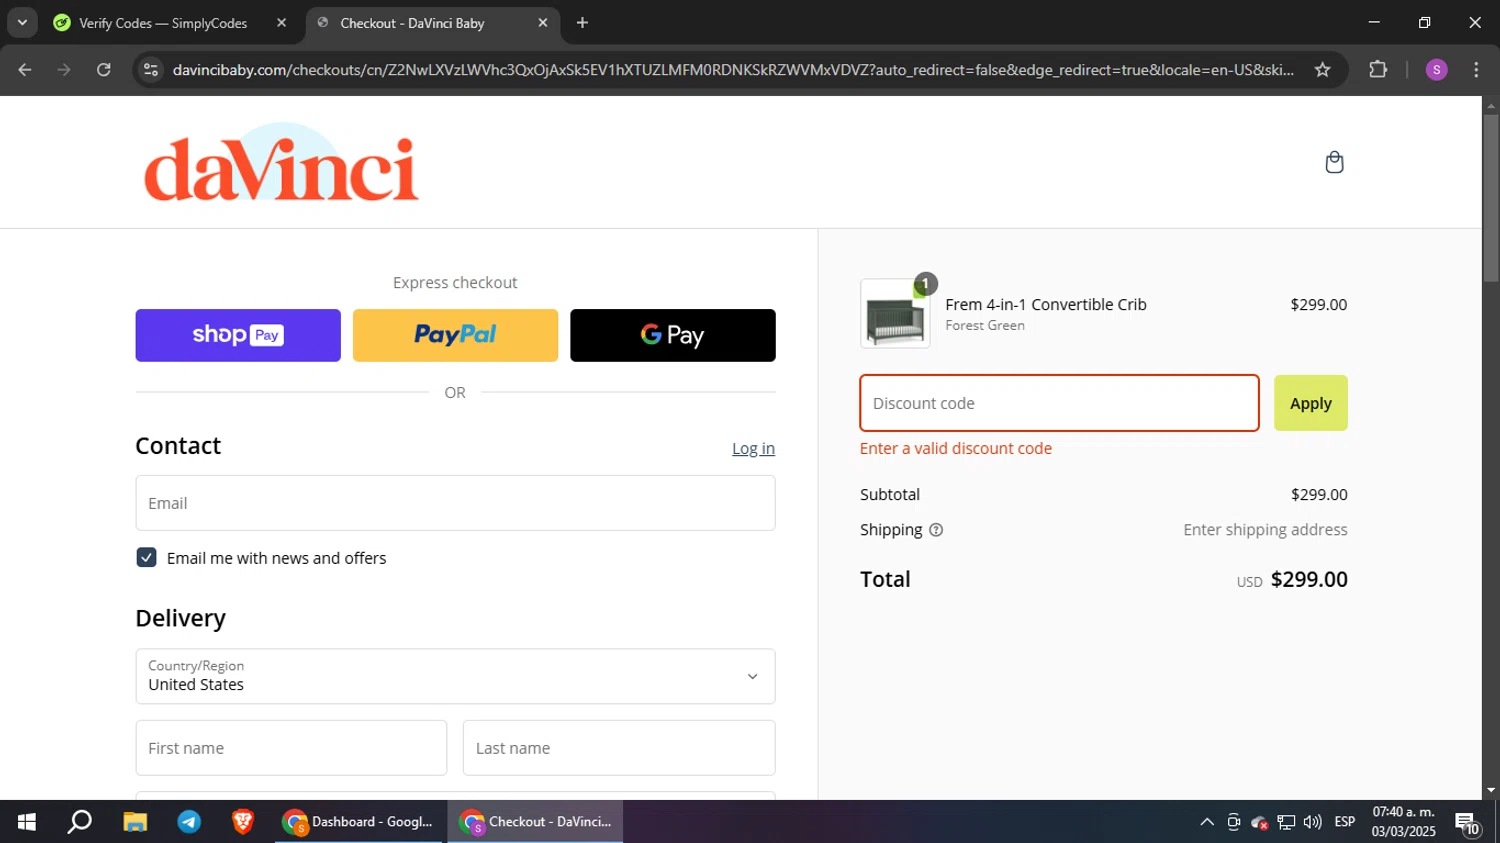The height and width of the screenshot is (843, 1500).
Task: Open the Chrome three-dot menu
Action: (1476, 69)
